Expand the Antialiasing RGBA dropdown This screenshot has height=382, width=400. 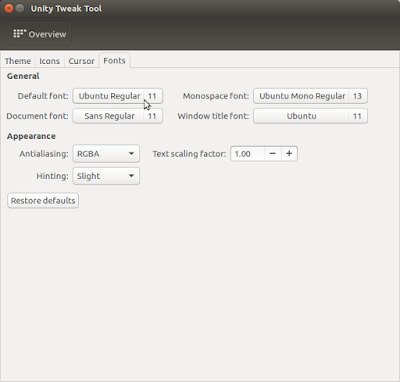106,154
